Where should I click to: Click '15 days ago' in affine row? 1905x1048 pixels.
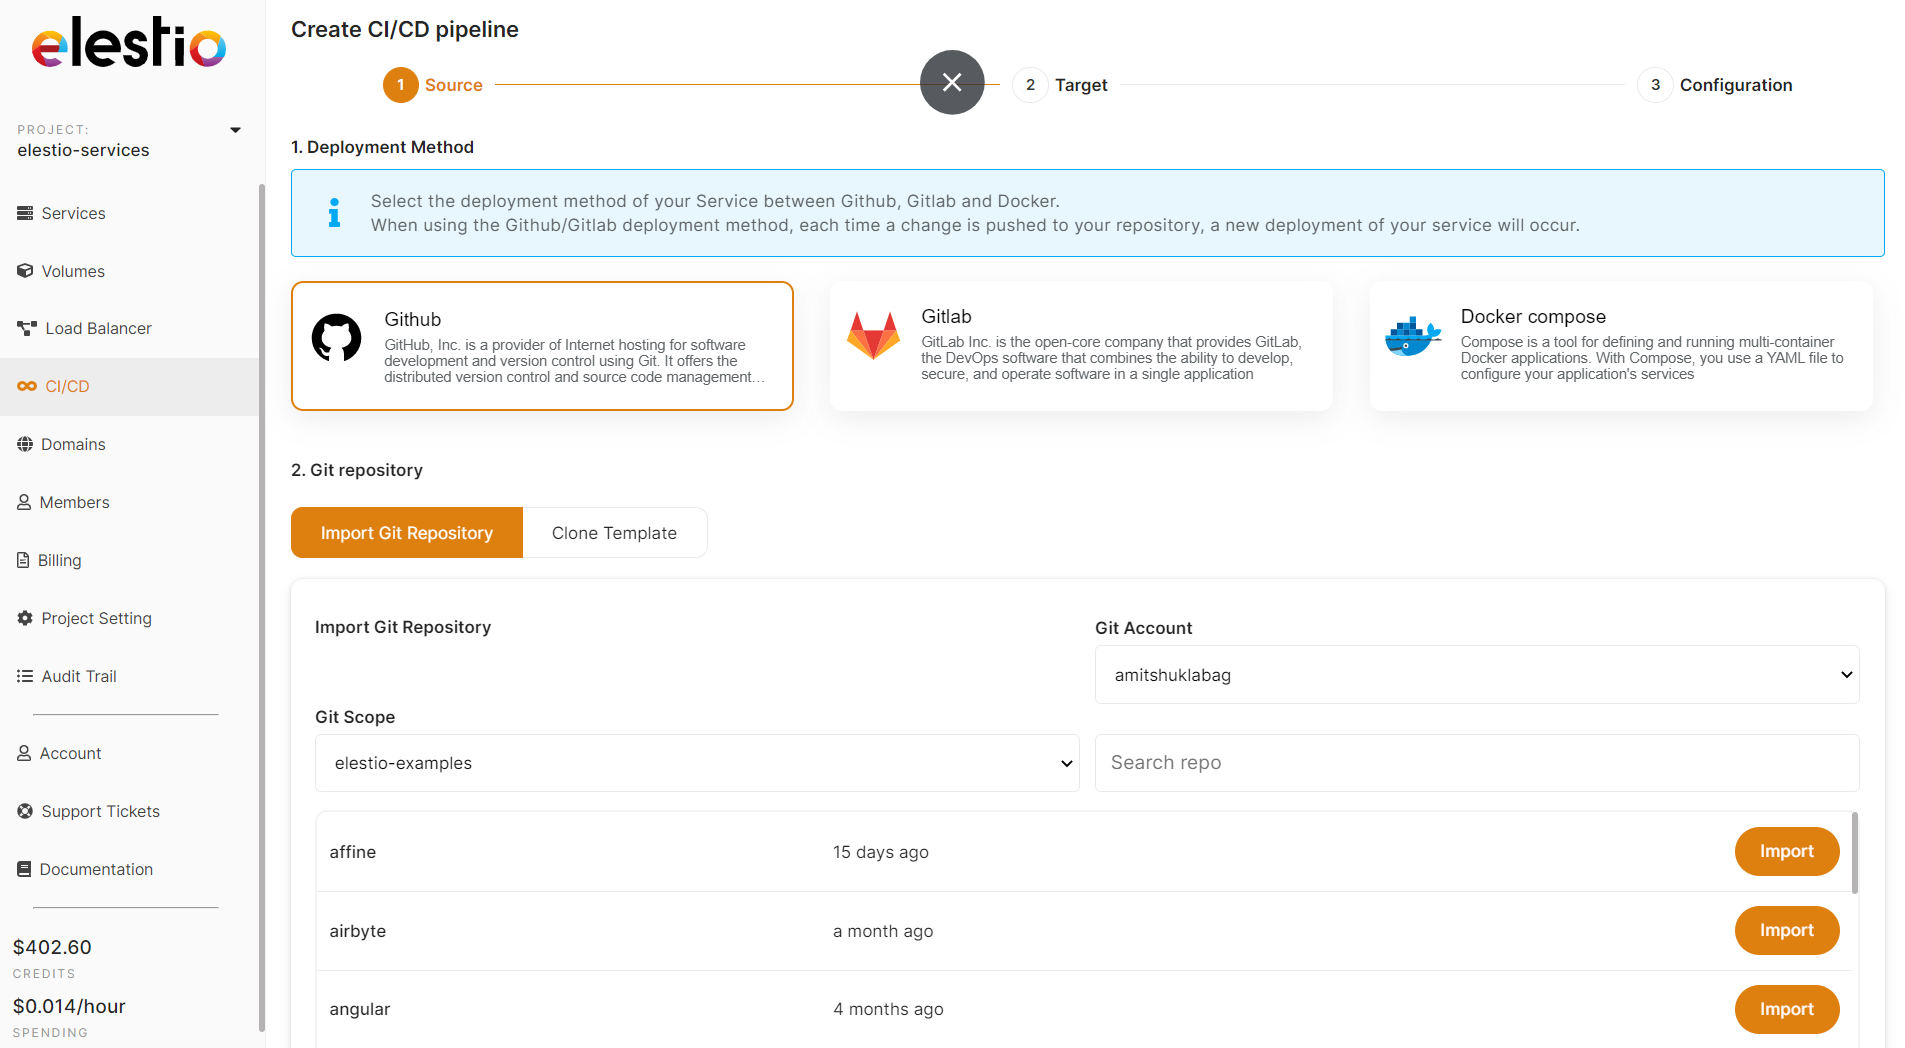(x=881, y=852)
